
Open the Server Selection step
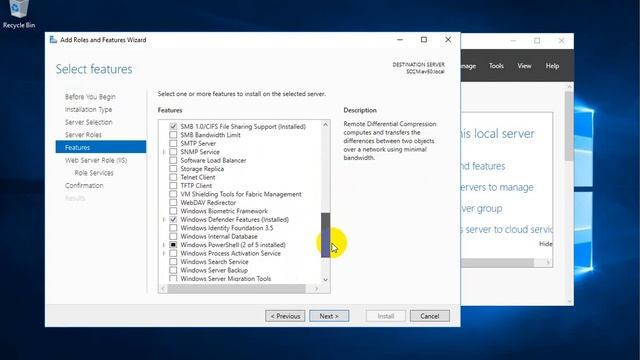point(88,122)
